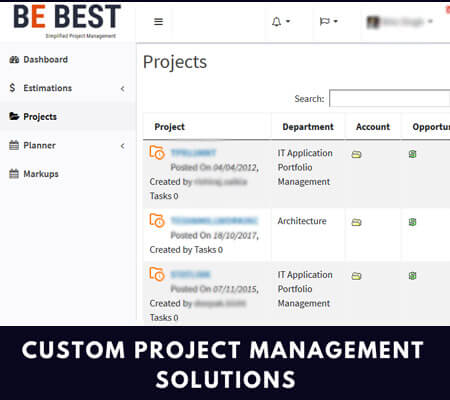Expand the Planner submenu chevron
The image size is (450, 400).
pyautogui.click(x=123, y=146)
